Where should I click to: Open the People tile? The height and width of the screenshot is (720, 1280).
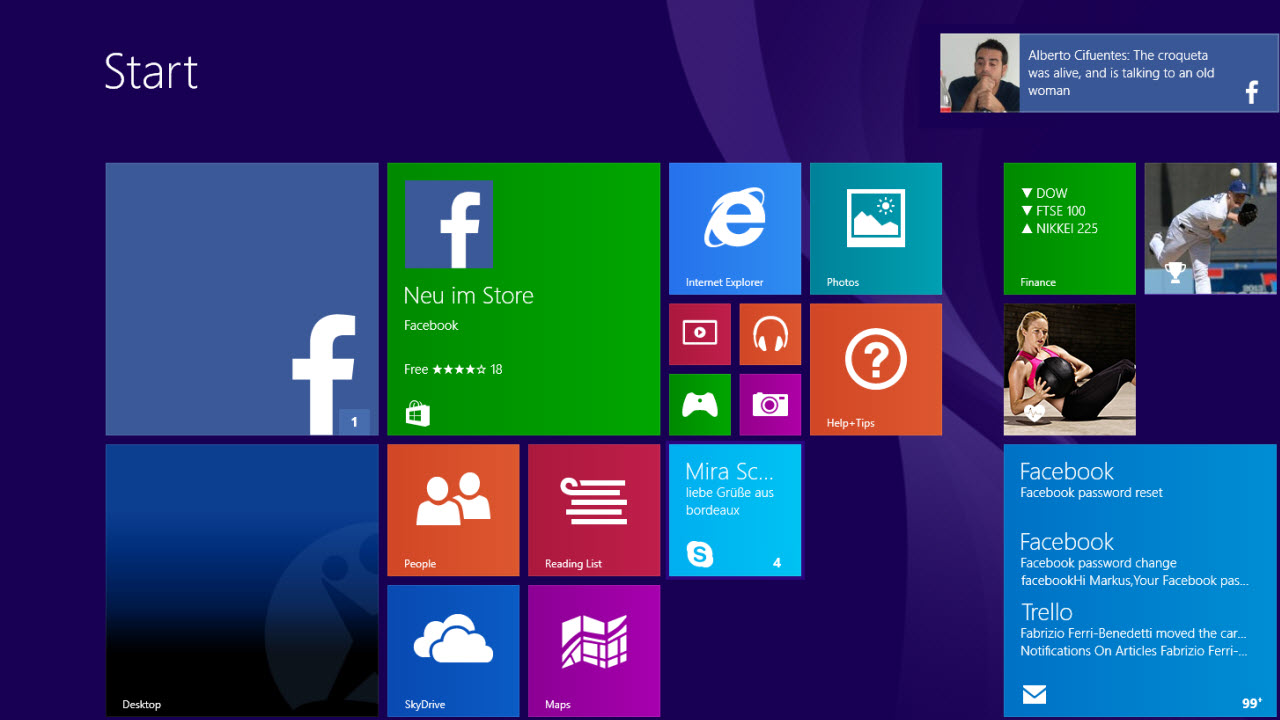click(x=453, y=510)
